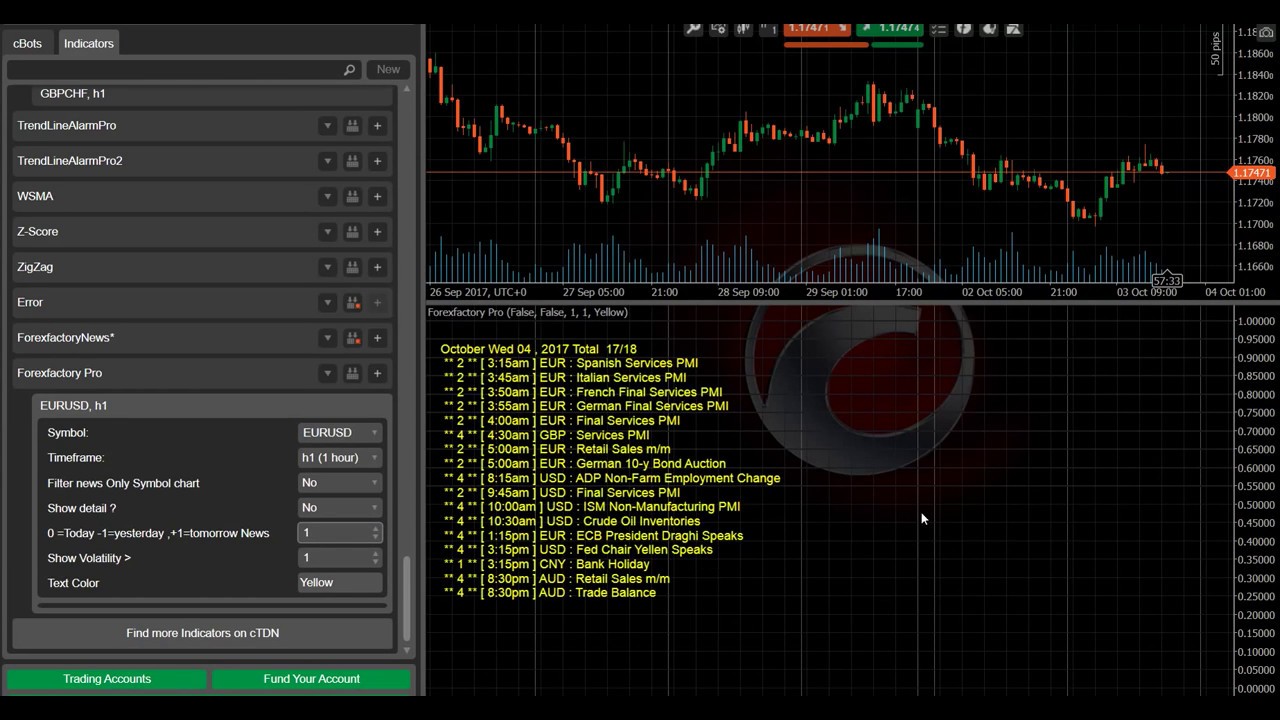Click build icon for Z-Score indicator
This screenshot has height=720, width=1280.
[x=352, y=232]
